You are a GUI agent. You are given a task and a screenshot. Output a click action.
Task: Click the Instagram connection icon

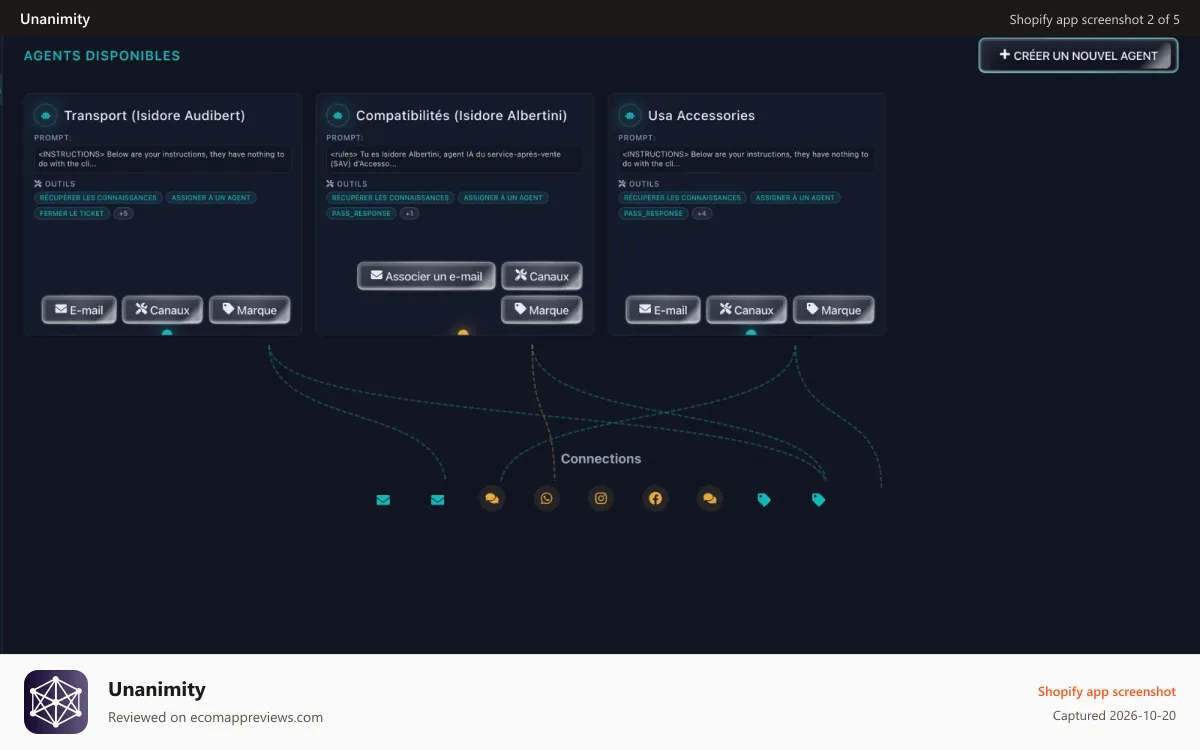pyautogui.click(x=601, y=498)
